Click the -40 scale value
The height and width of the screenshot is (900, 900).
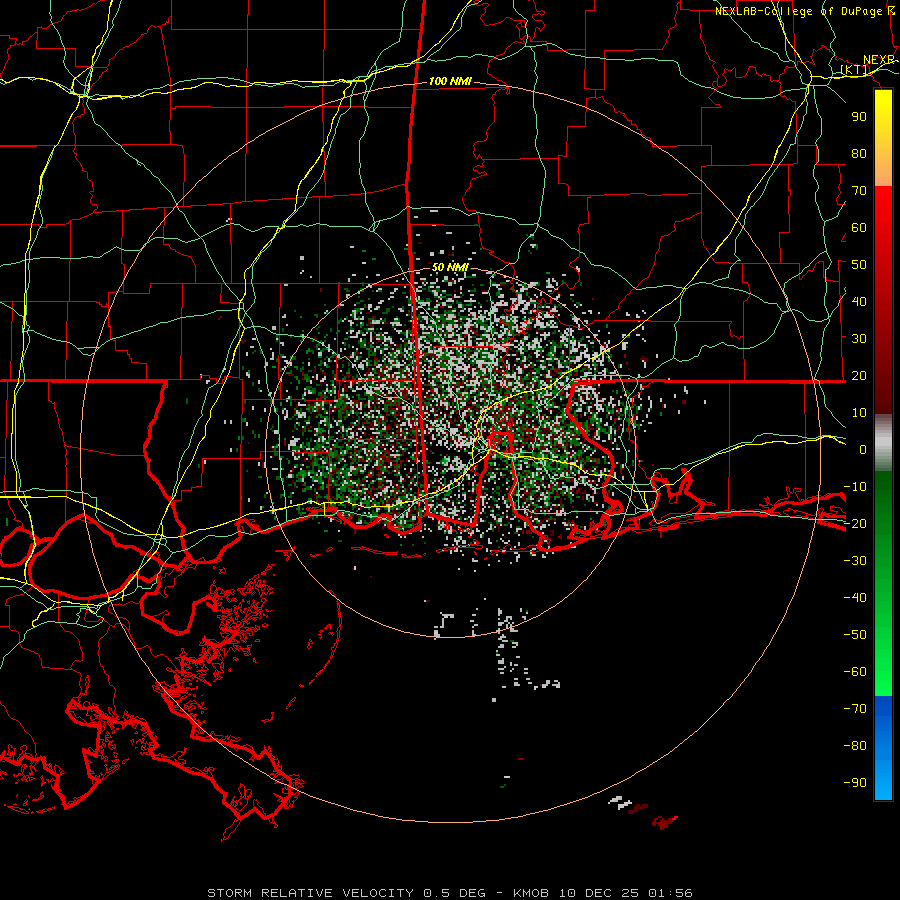[855, 598]
